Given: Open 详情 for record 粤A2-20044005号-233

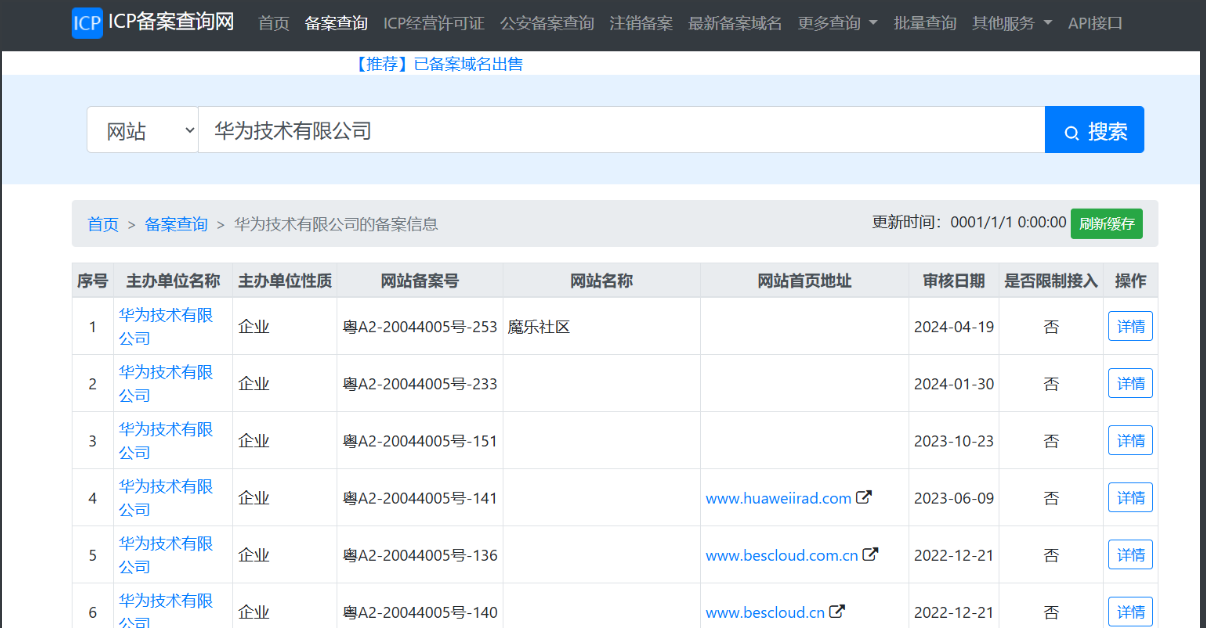Looking at the screenshot, I should click(1130, 383).
